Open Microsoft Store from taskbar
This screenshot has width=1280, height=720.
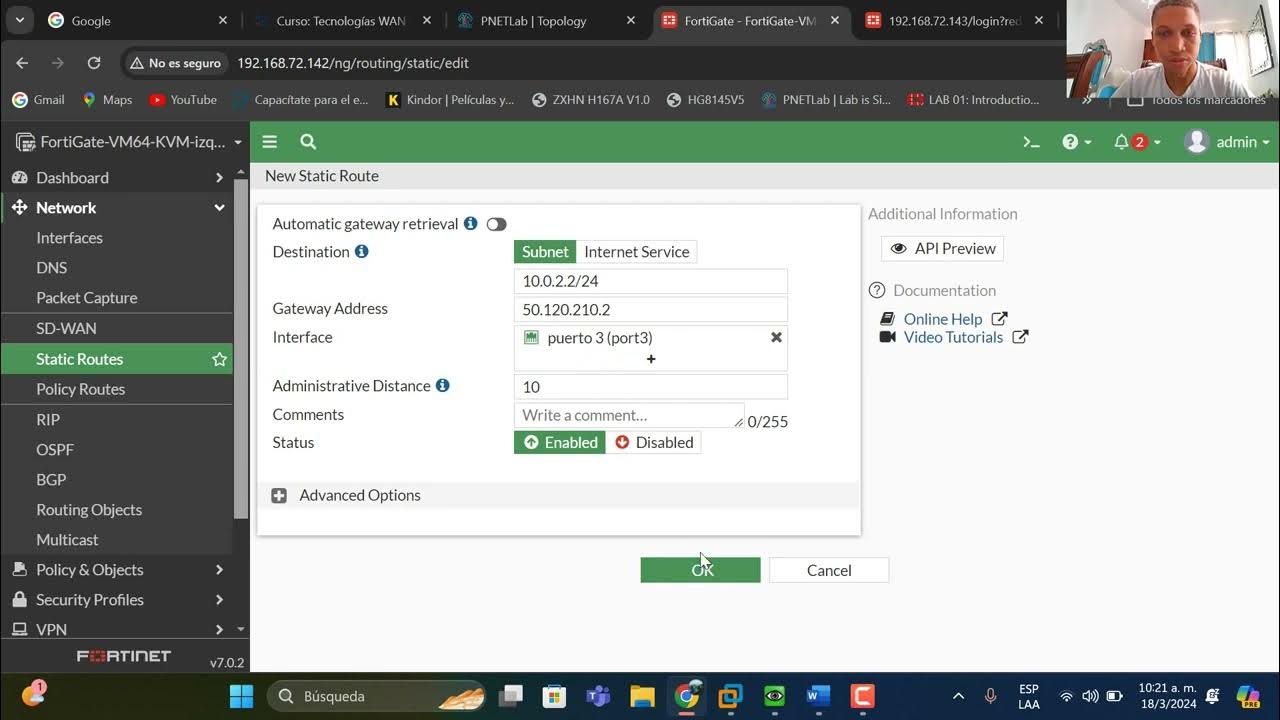(554, 696)
